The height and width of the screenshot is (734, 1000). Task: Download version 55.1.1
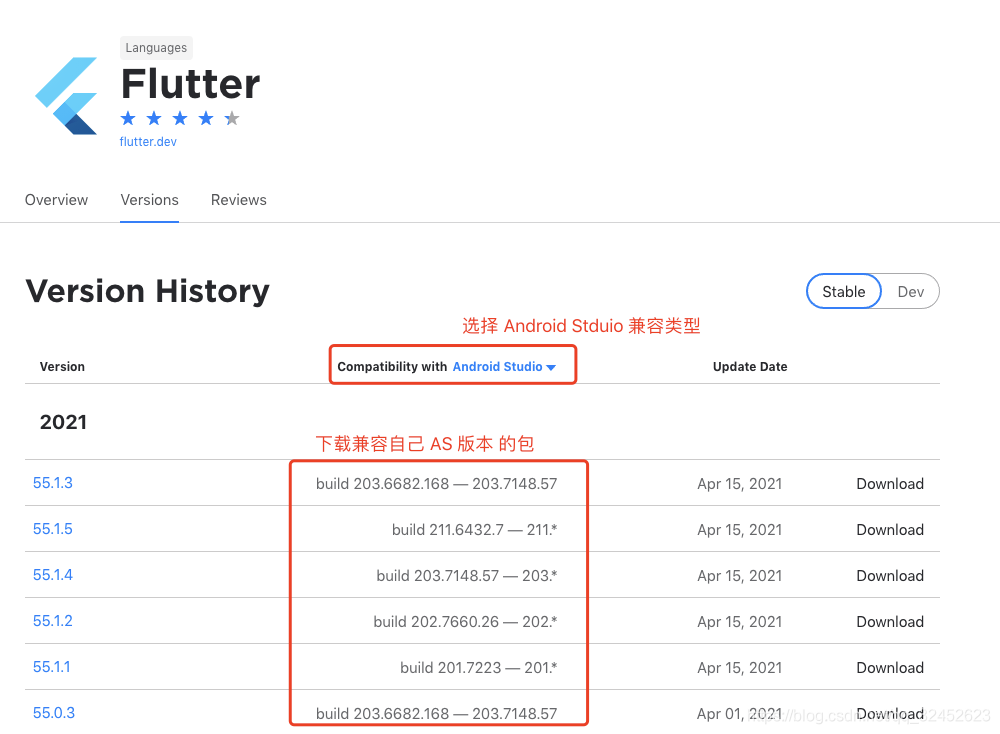[x=890, y=668]
